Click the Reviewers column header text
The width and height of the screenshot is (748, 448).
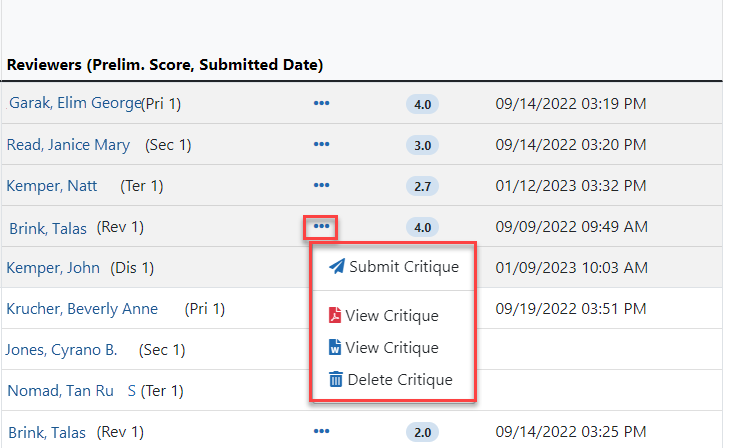pyautogui.click(x=165, y=65)
